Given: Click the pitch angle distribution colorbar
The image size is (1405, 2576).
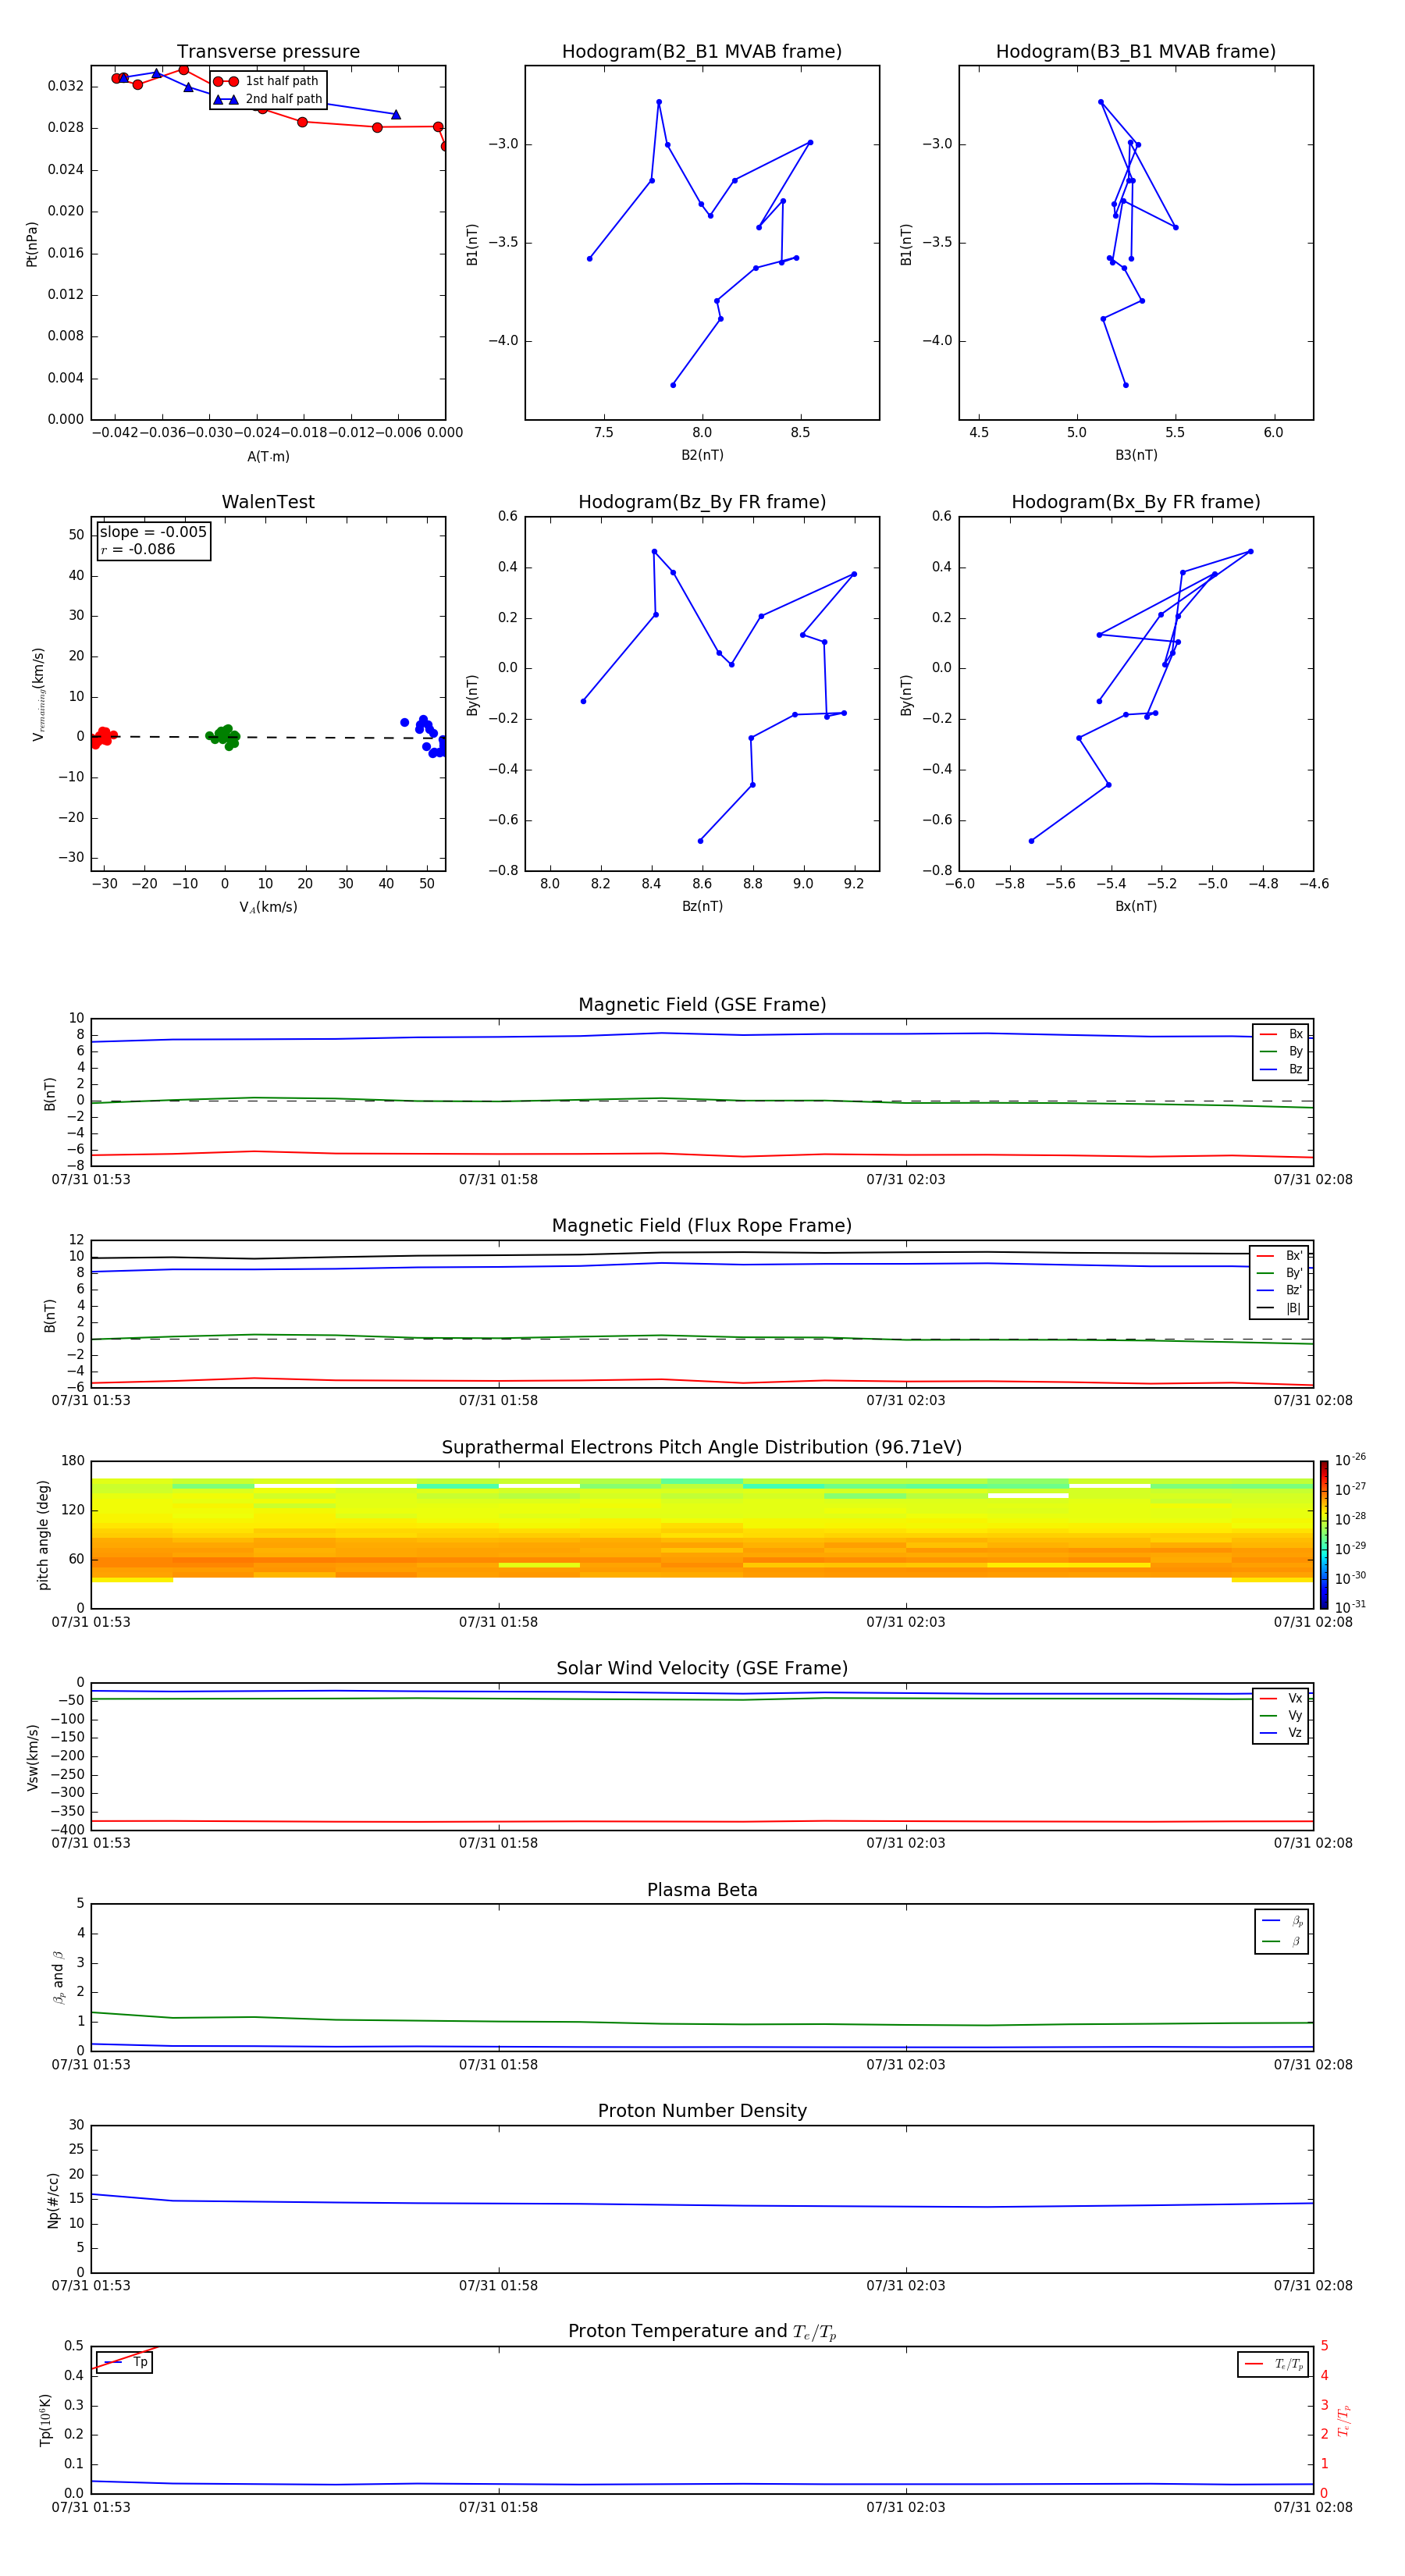Looking at the screenshot, I should [x=1323, y=1534].
